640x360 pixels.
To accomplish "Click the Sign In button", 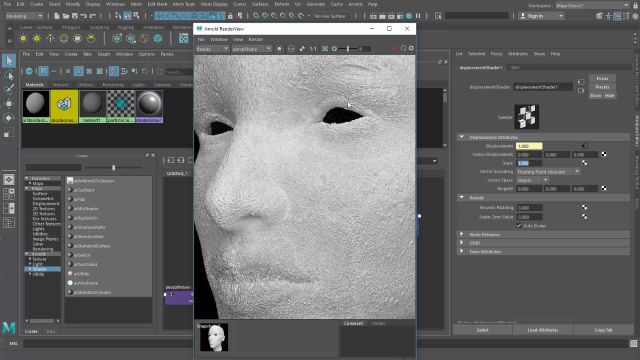I will coord(541,16).
